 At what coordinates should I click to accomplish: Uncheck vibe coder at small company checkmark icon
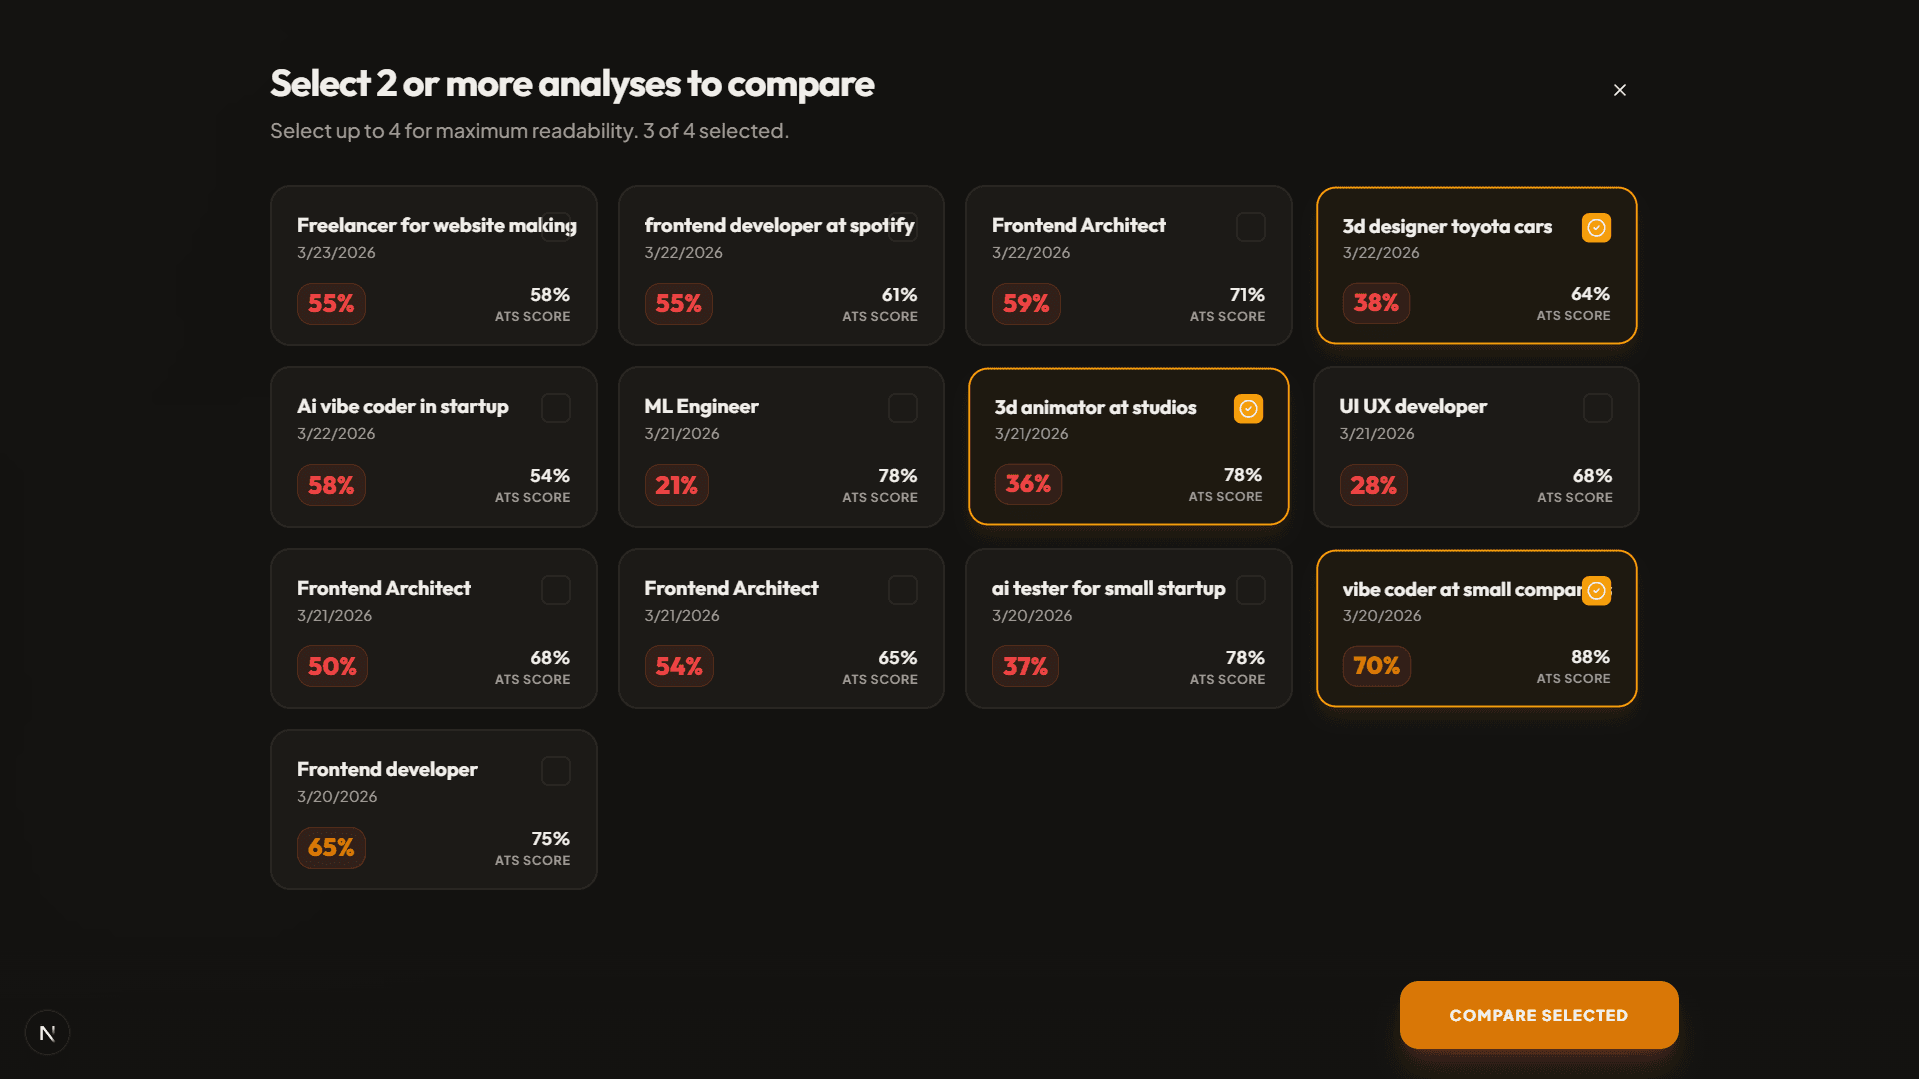pyautogui.click(x=1596, y=590)
